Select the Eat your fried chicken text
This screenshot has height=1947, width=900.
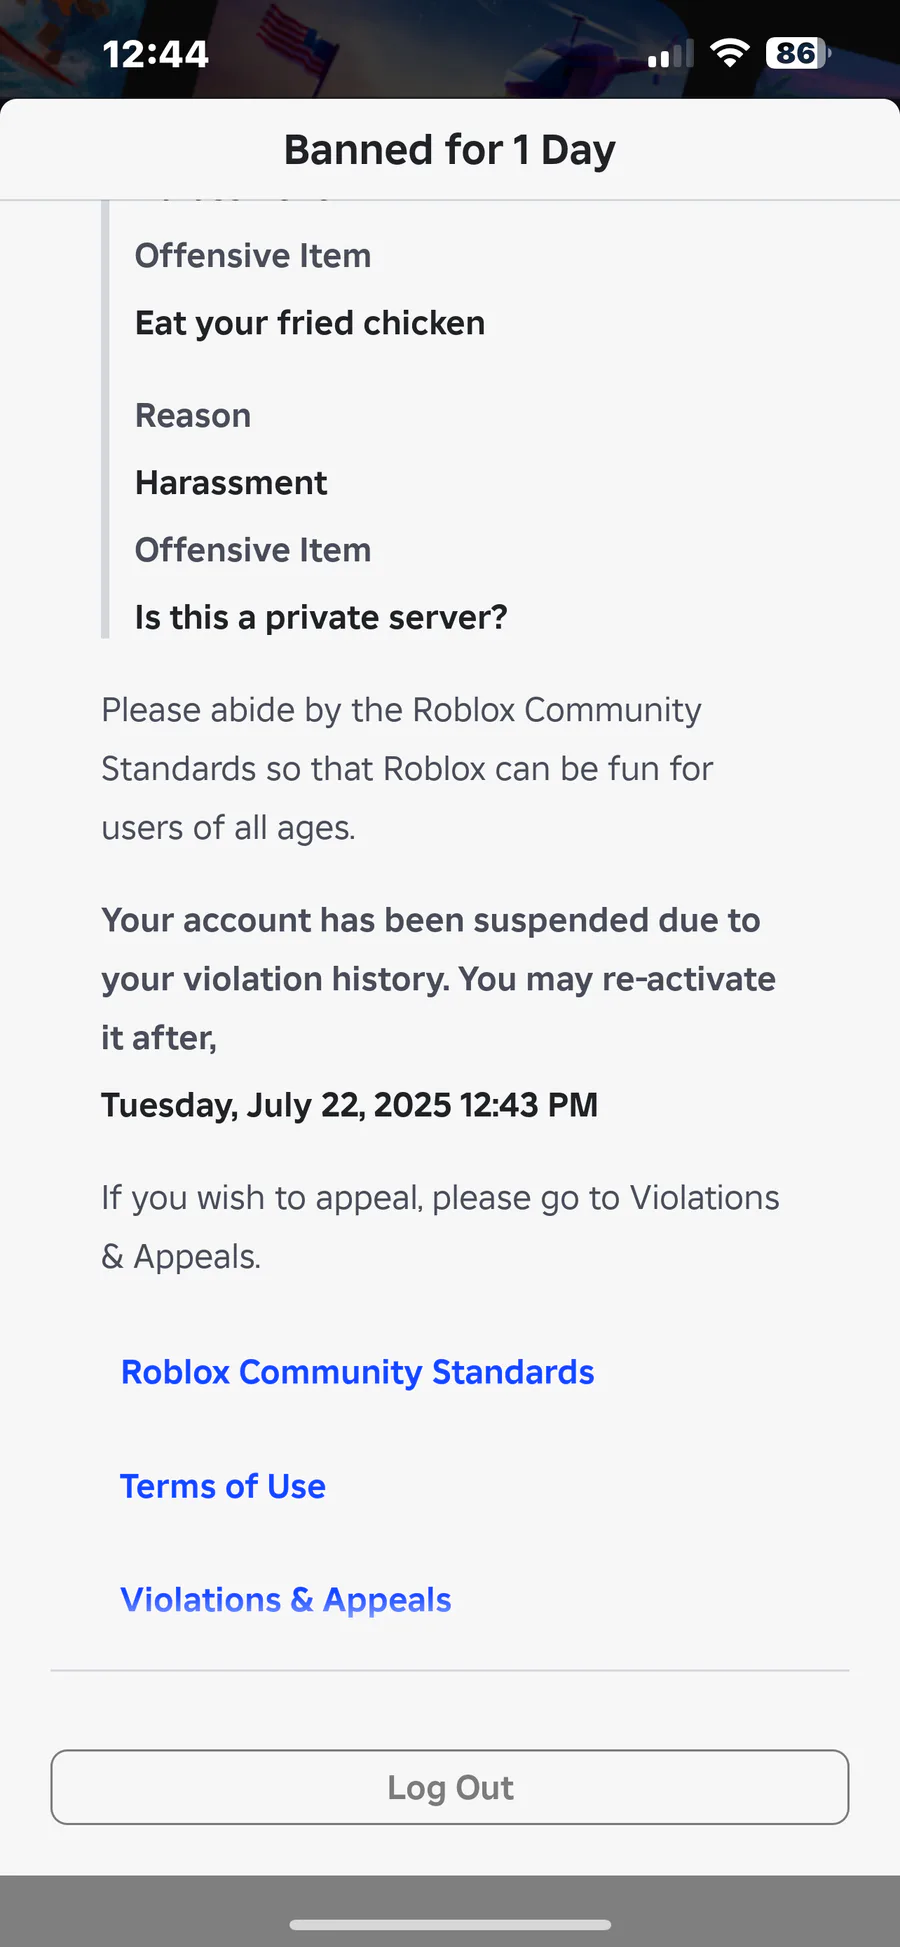(310, 323)
